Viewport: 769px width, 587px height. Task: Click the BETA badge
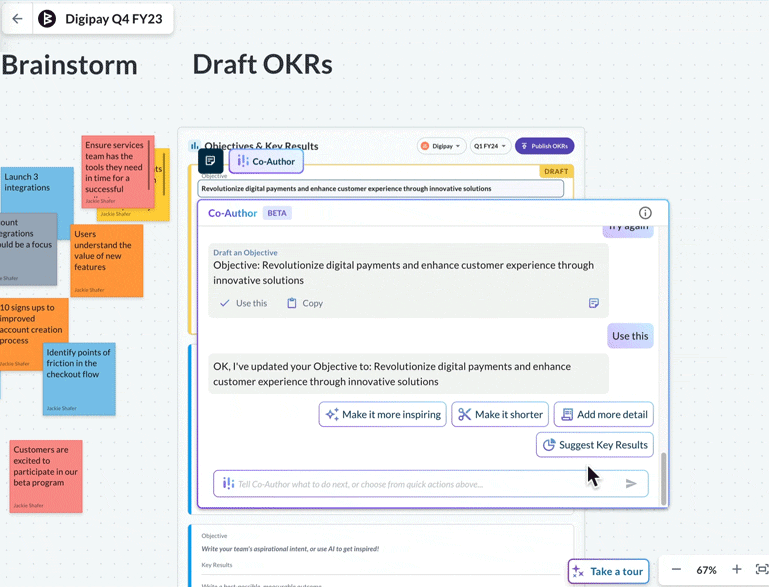pyautogui.click(x=277, y=213)
